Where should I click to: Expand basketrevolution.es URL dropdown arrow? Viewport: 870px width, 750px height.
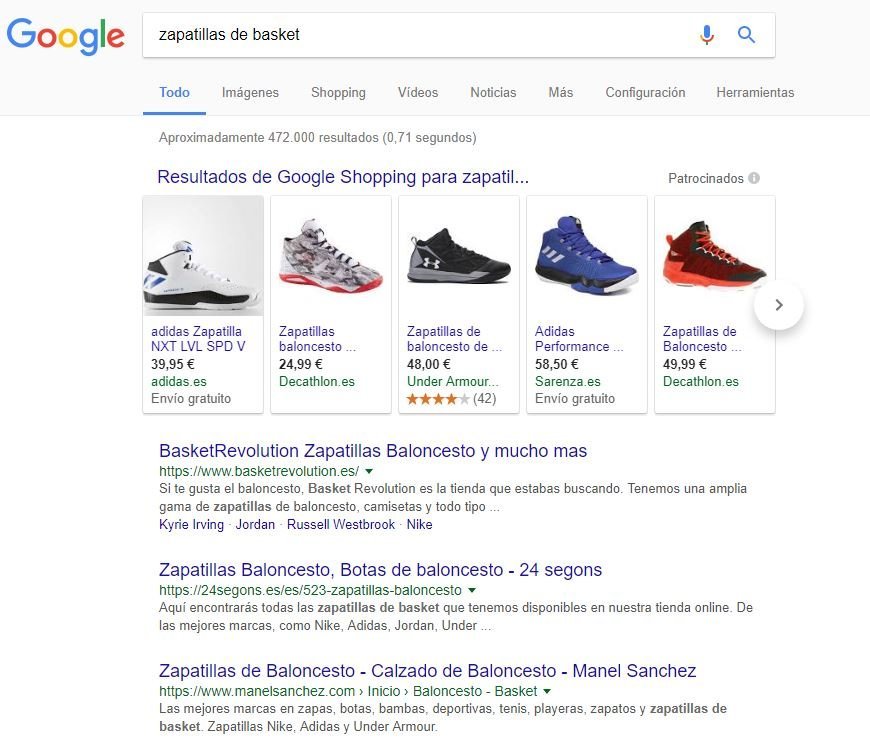coord(369,471)
